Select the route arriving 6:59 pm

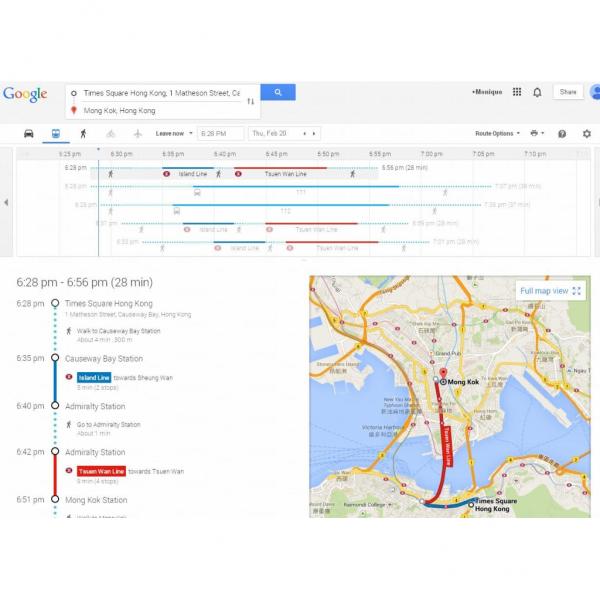[277, 226]
